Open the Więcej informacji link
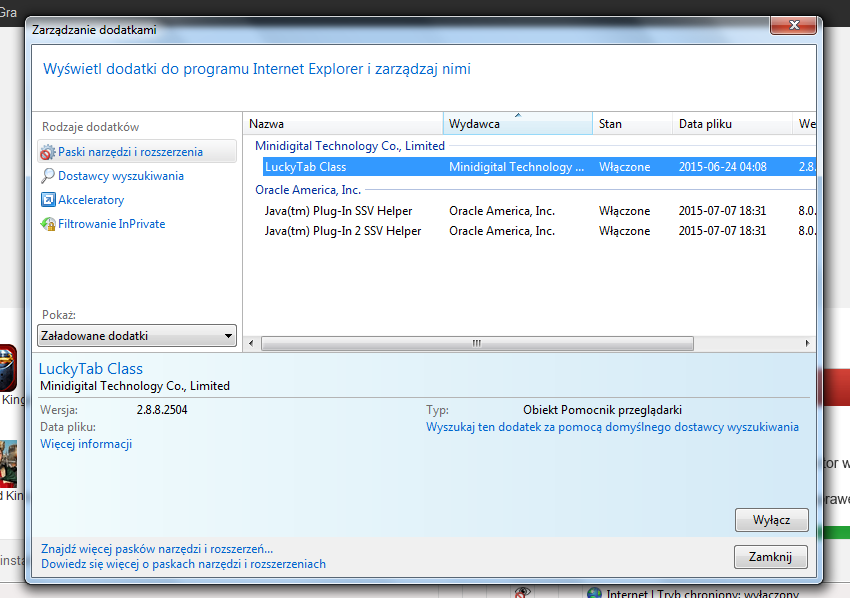The height and width of the screenshot is (598, 850). click(86, 444)
